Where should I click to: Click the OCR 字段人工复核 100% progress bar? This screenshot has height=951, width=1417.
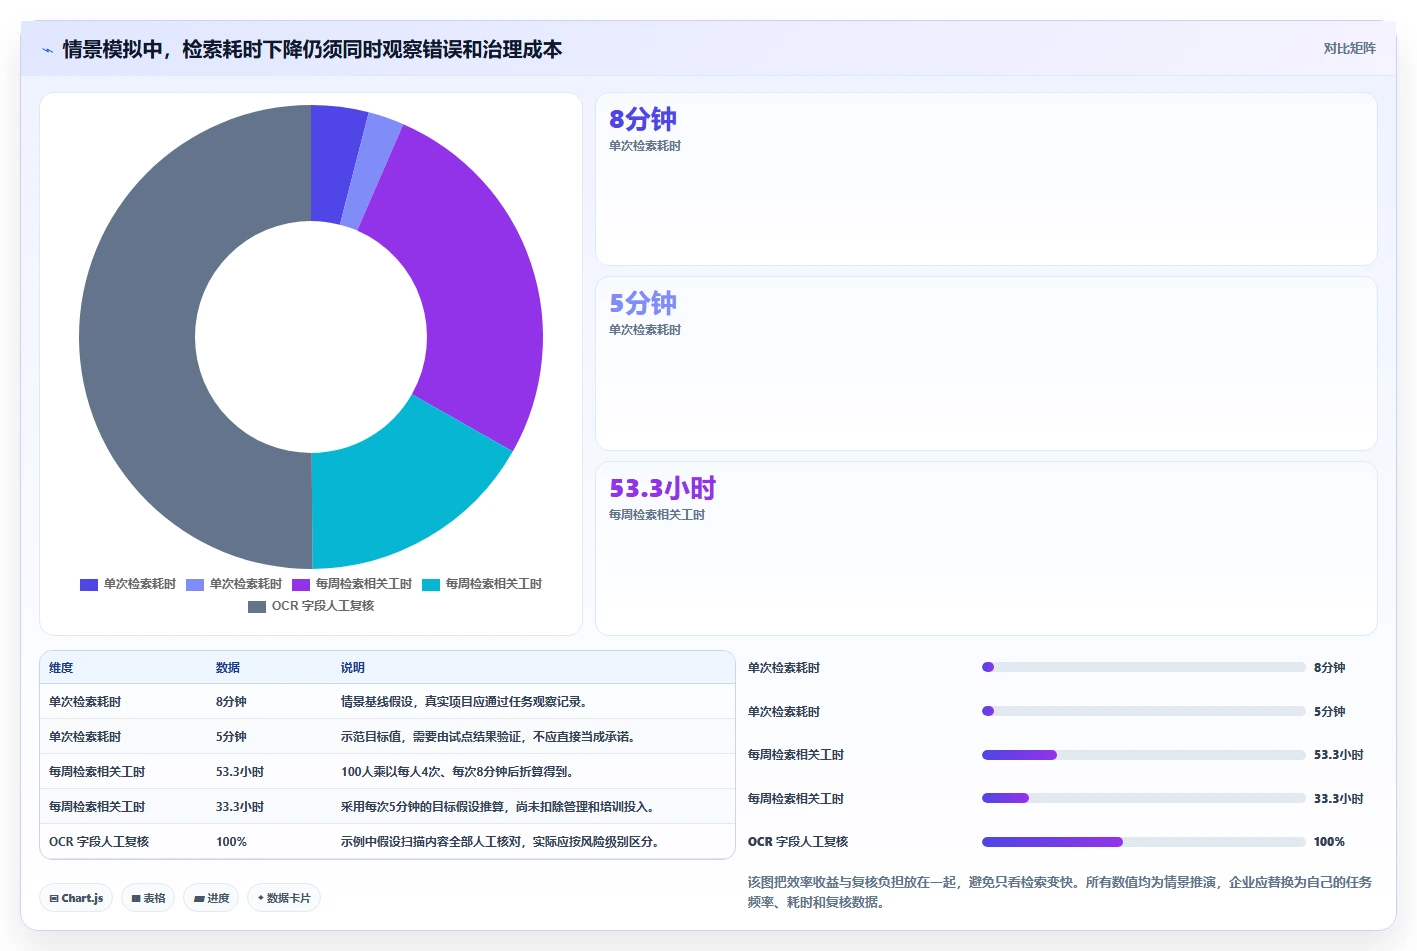(1144, 842)
